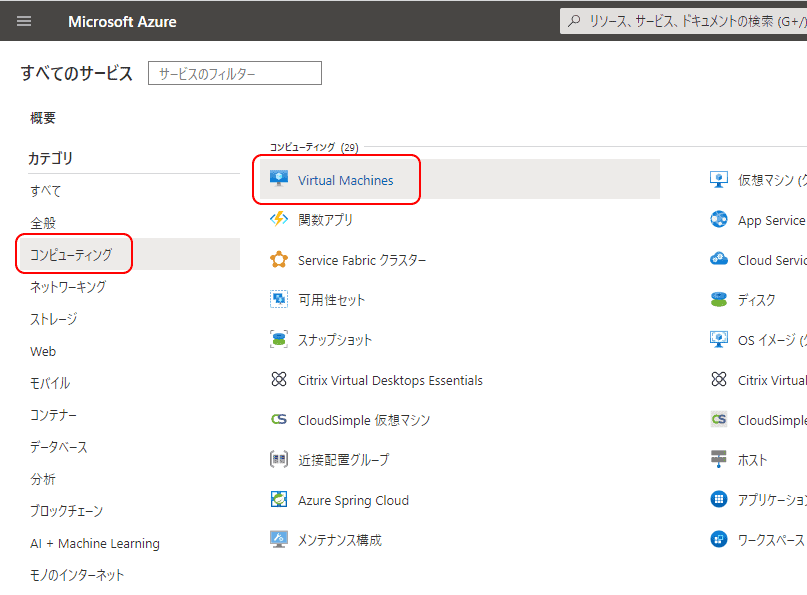Open the Virtual Machines service link

click(345, 180)
